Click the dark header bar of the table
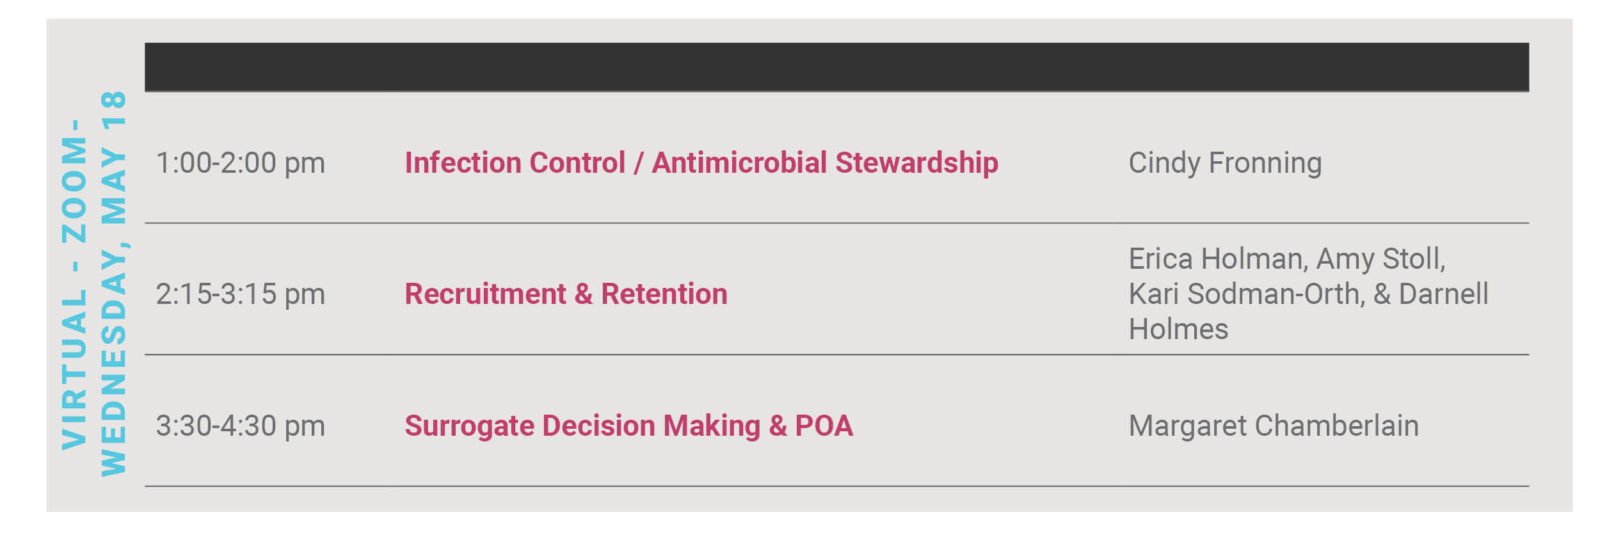This screenshot has width=1600, height=533. [837, 67]
